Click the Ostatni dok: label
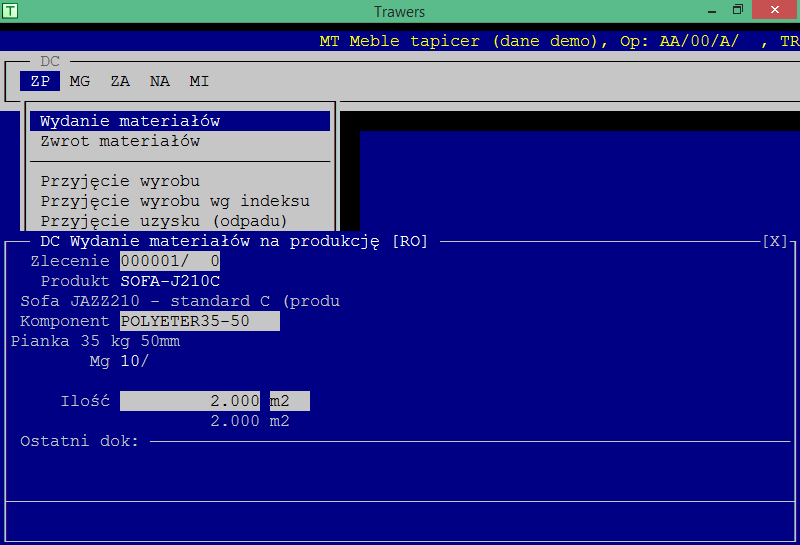The image size is (800, 545). coord(80,441)
